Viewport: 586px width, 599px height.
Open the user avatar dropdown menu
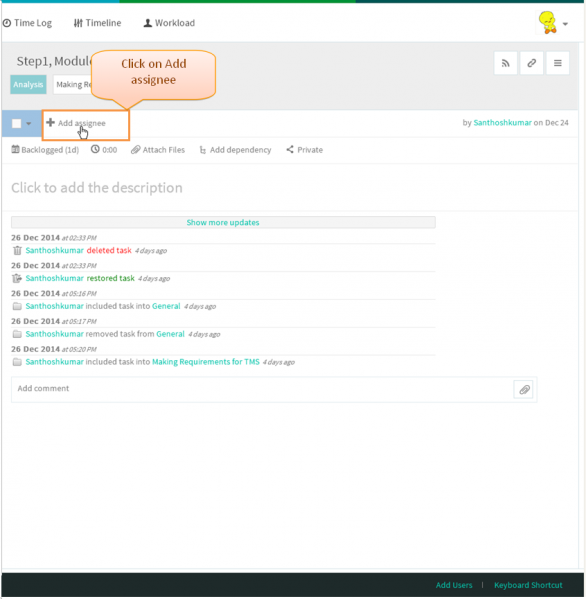[x=553, y=23]
